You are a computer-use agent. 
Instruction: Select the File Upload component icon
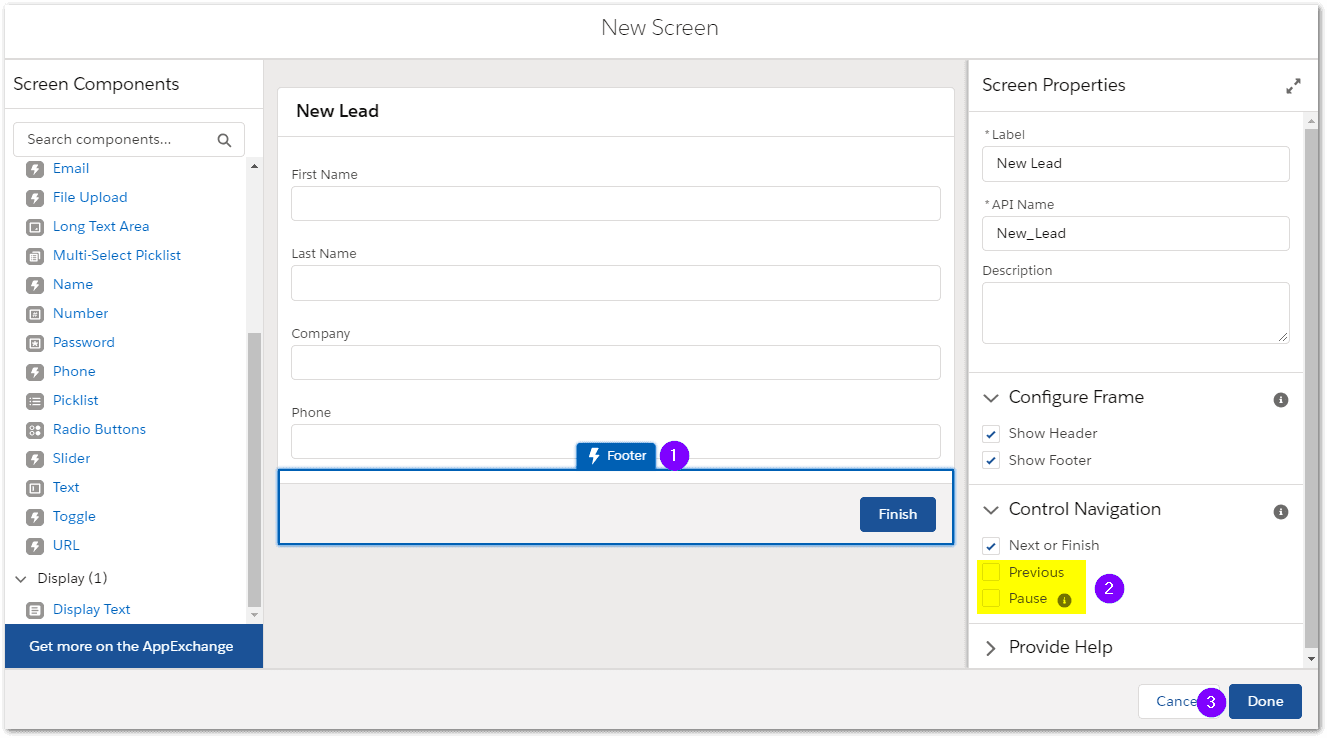[35, 198]
